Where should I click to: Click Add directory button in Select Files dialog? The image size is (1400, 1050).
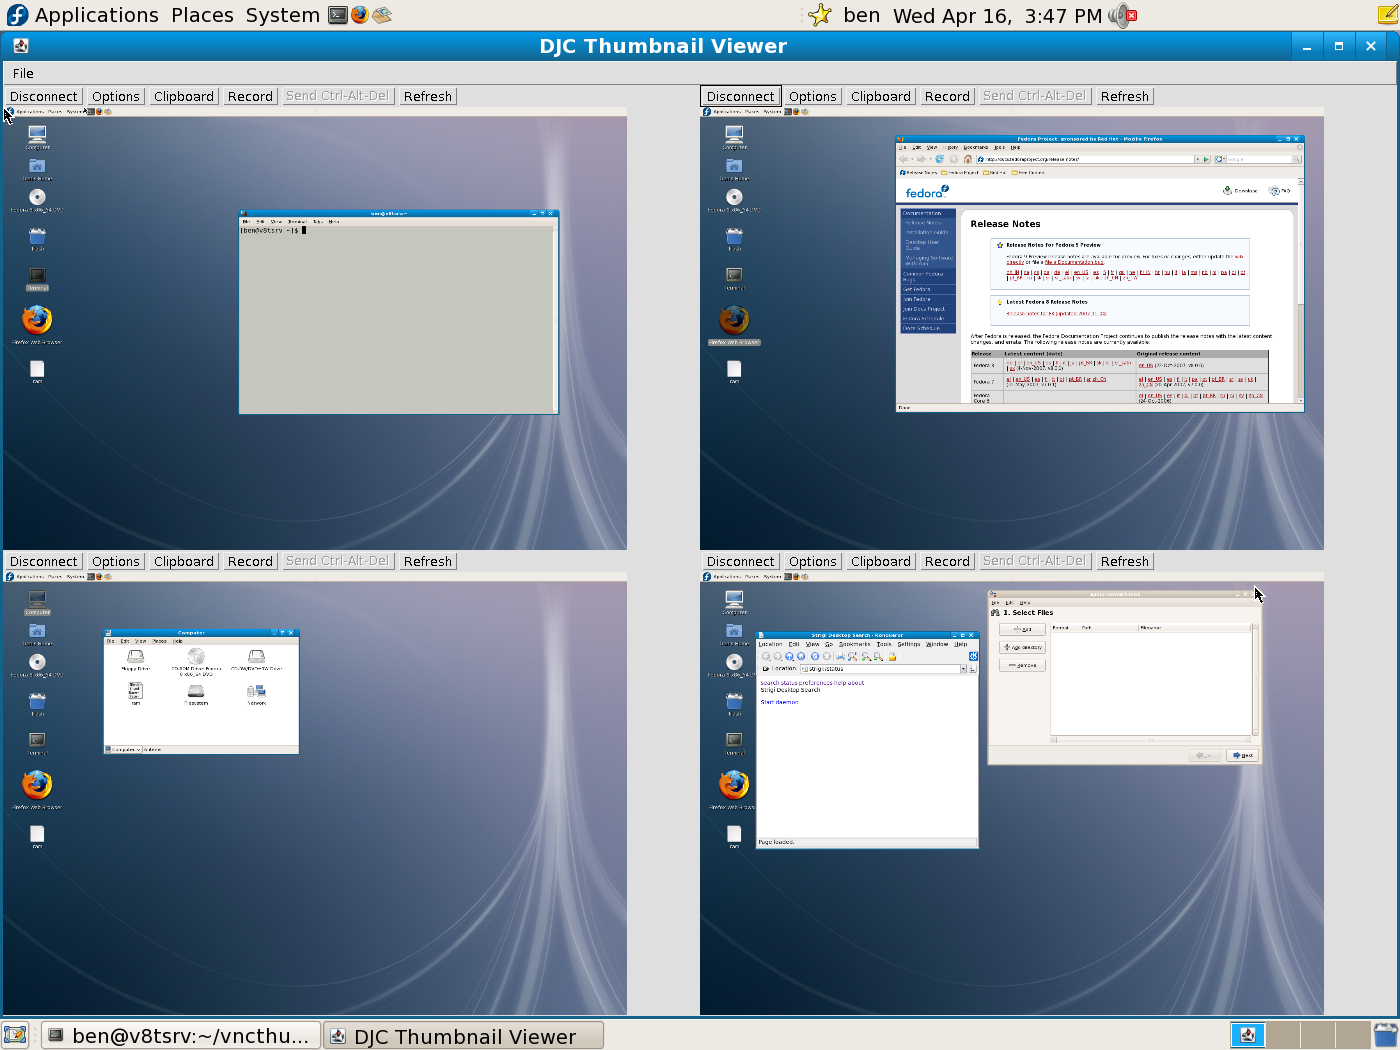(1022, 647)
